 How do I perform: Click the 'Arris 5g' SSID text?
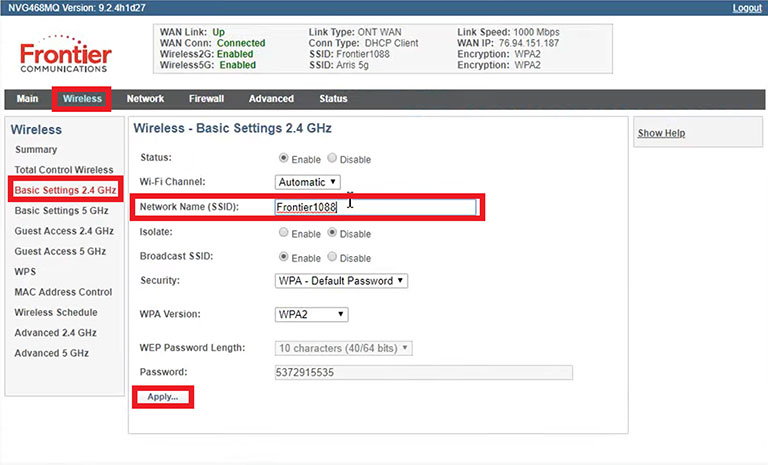(352, 65)
